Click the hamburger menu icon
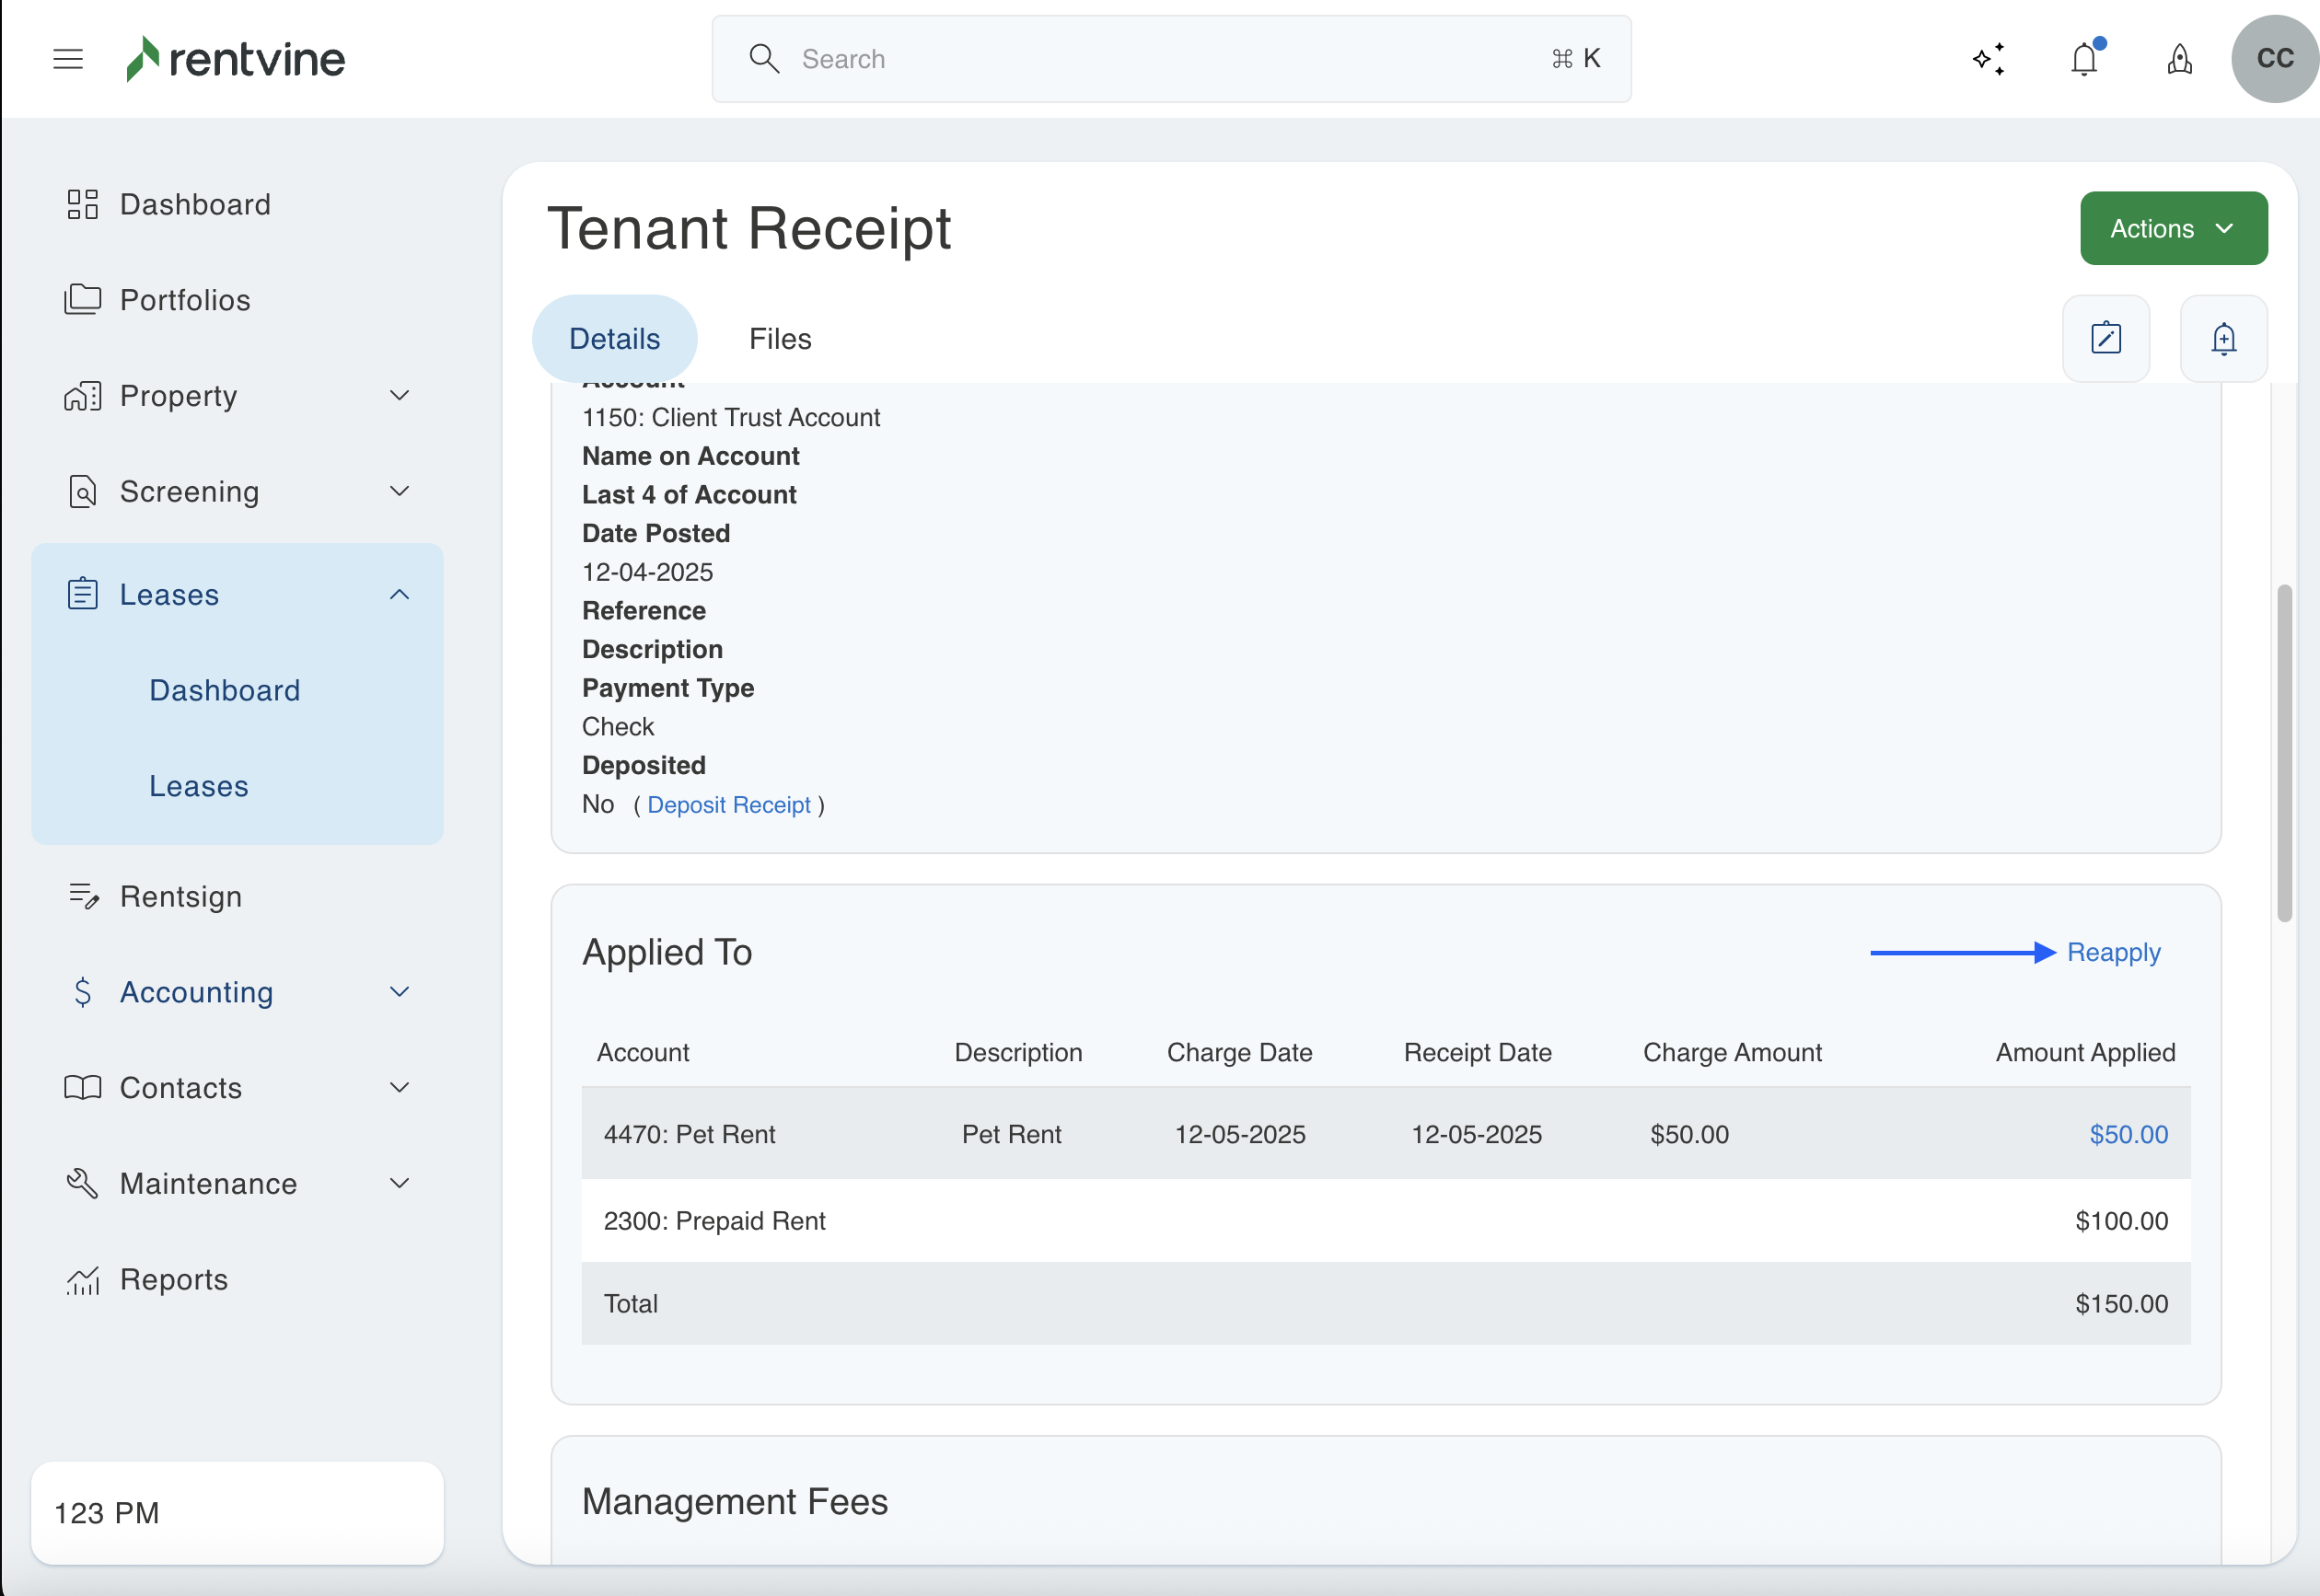Screen dimensions: 2320x1596 coord(68,59)
